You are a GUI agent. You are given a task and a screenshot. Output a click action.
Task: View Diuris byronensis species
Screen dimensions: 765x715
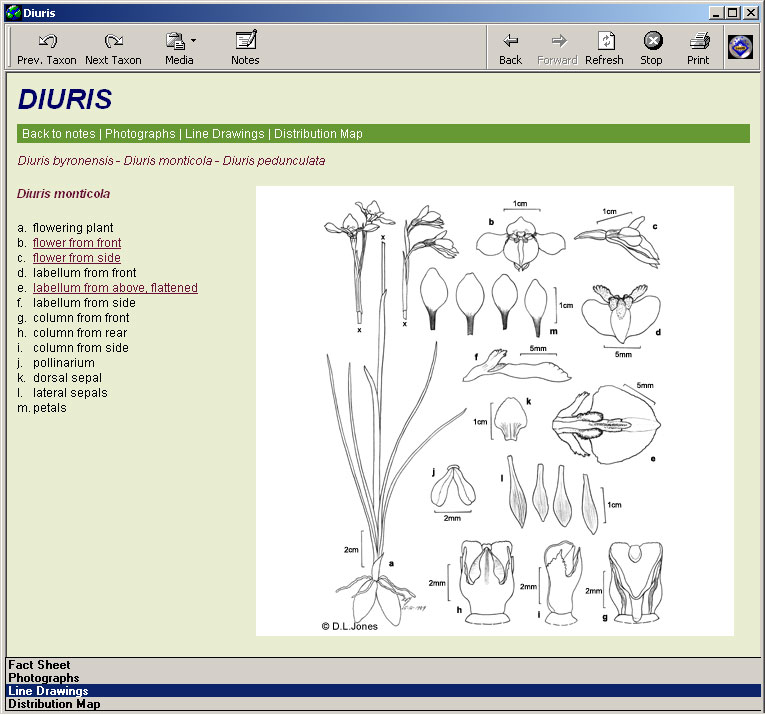tap(65, 161)
